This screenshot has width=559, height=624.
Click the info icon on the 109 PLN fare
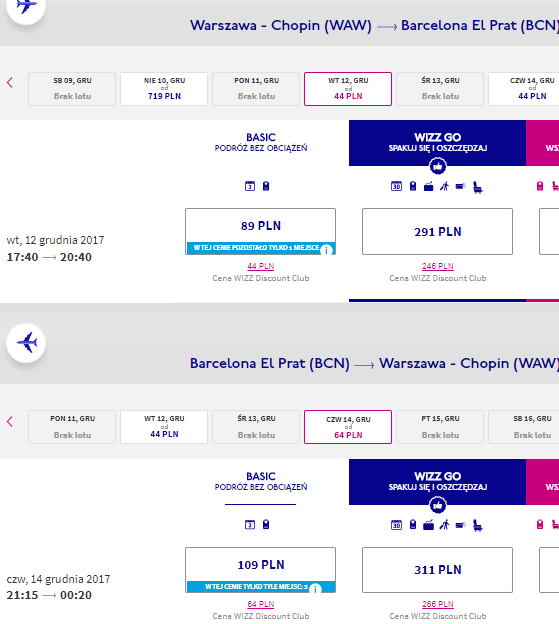coord(315,589)
